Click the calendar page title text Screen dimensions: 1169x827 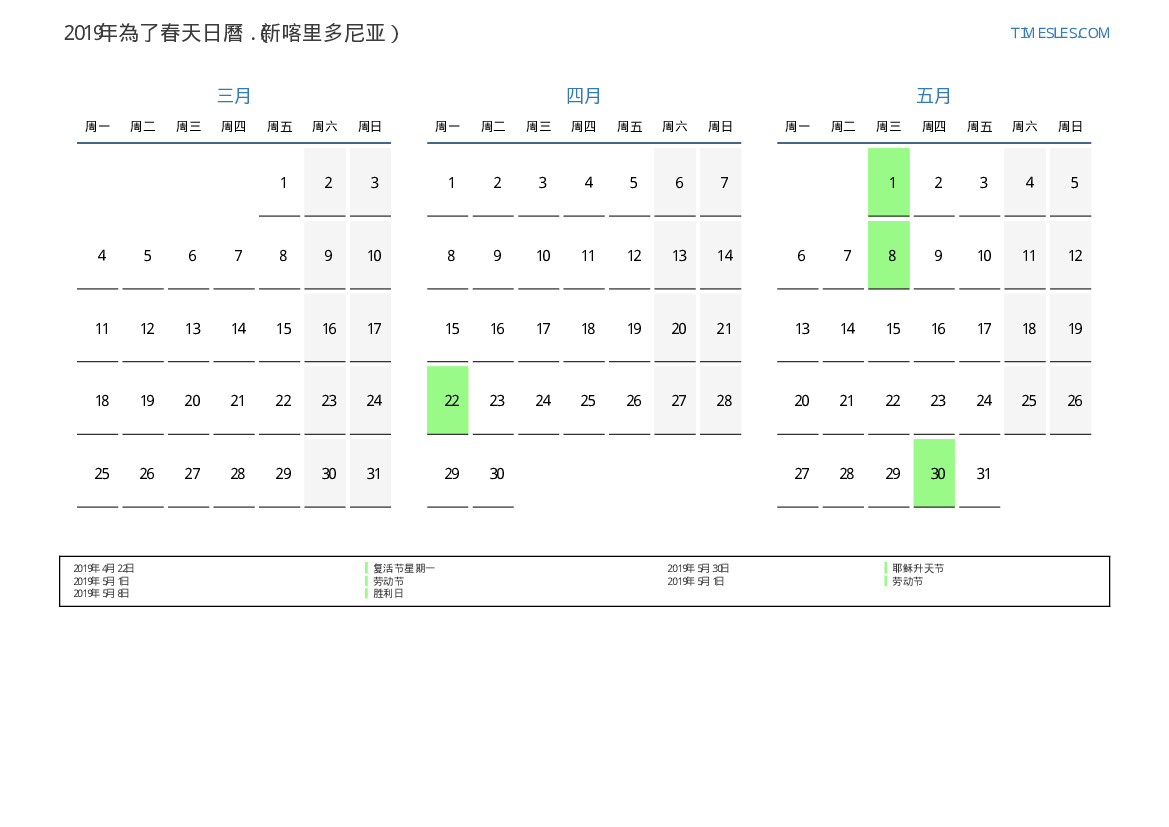(232, 33)
